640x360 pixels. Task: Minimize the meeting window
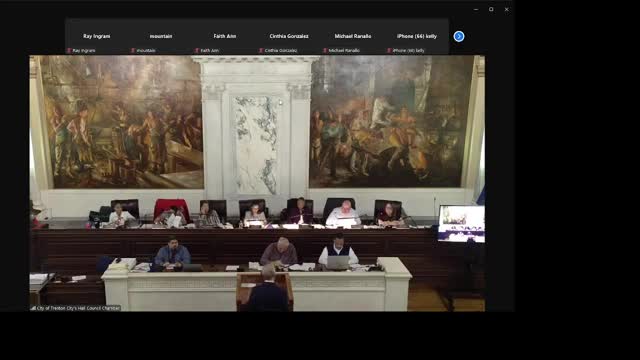[x=476, y=9]
